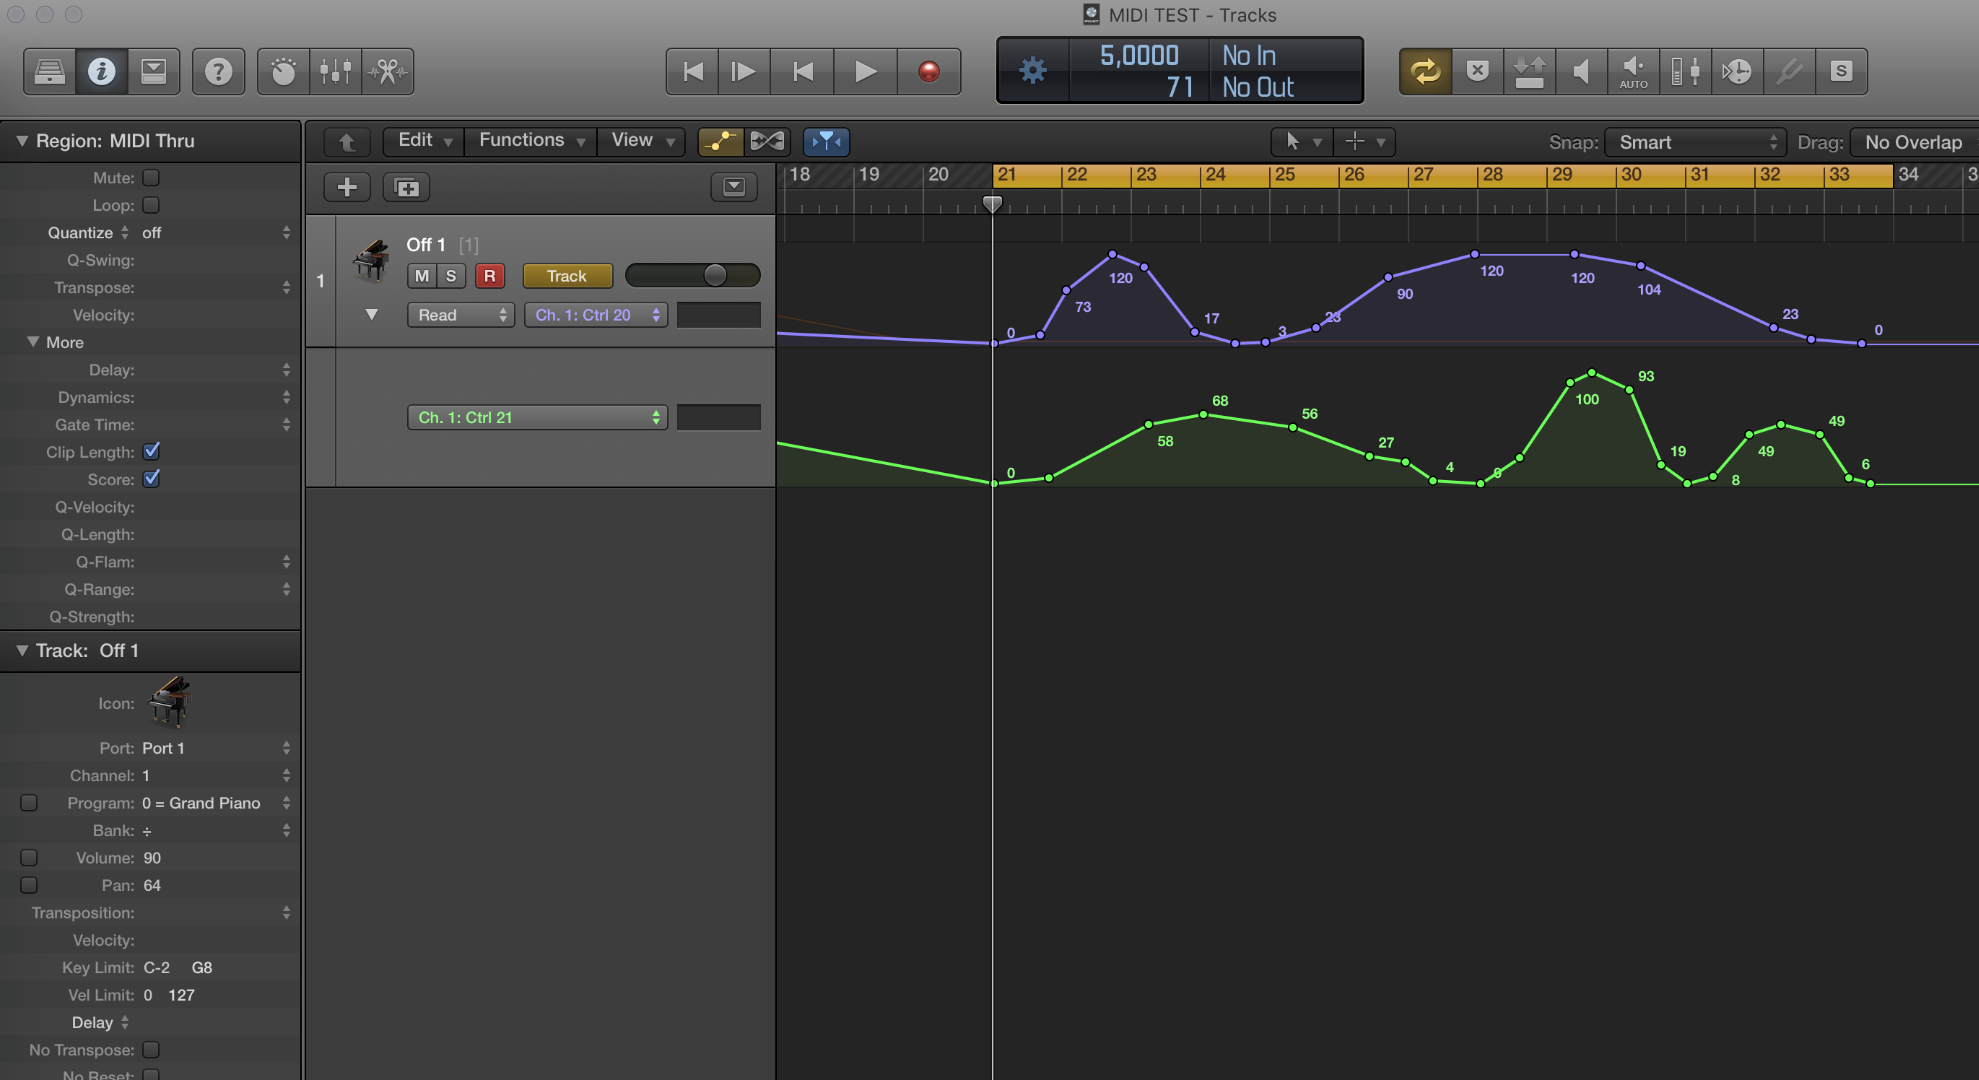
Task: Open the Mixer from the control bar
Action: (335, 71)
